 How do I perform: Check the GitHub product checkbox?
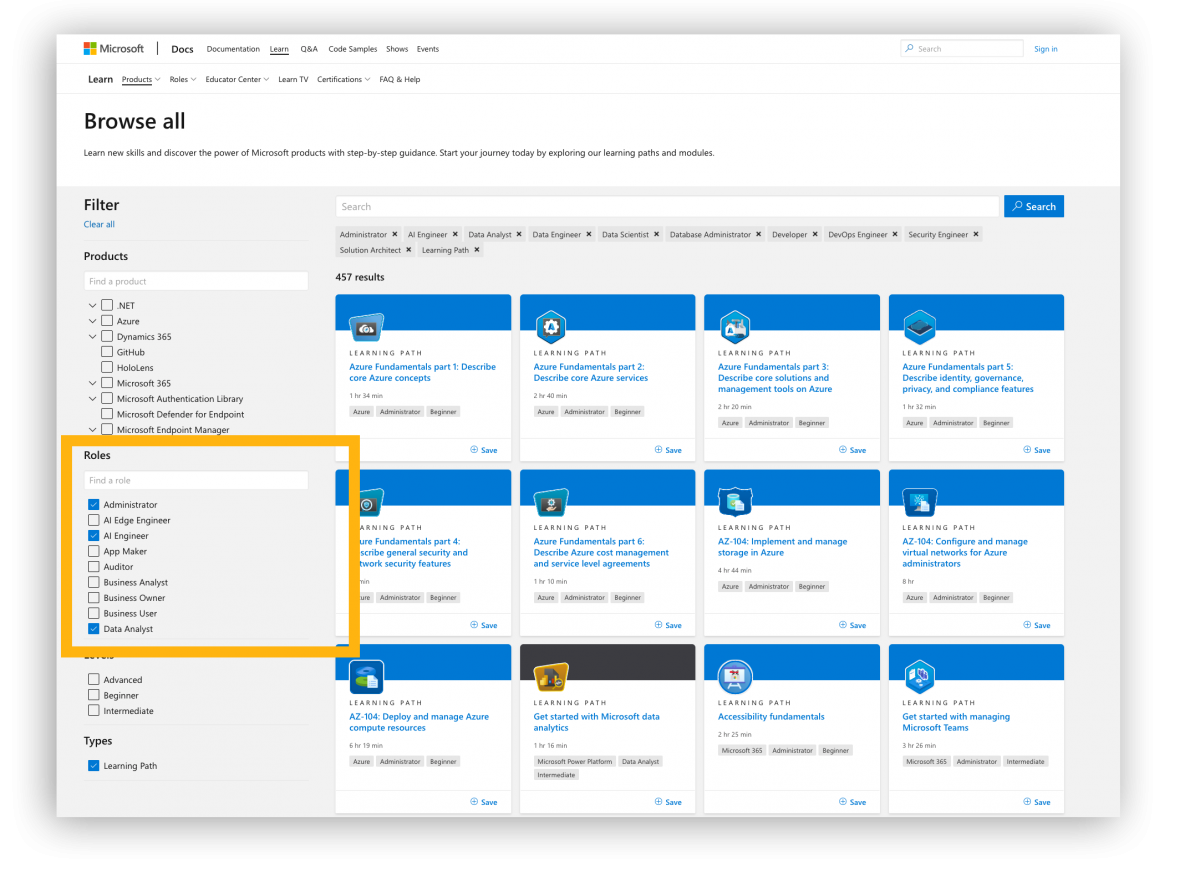pos(107,352)
